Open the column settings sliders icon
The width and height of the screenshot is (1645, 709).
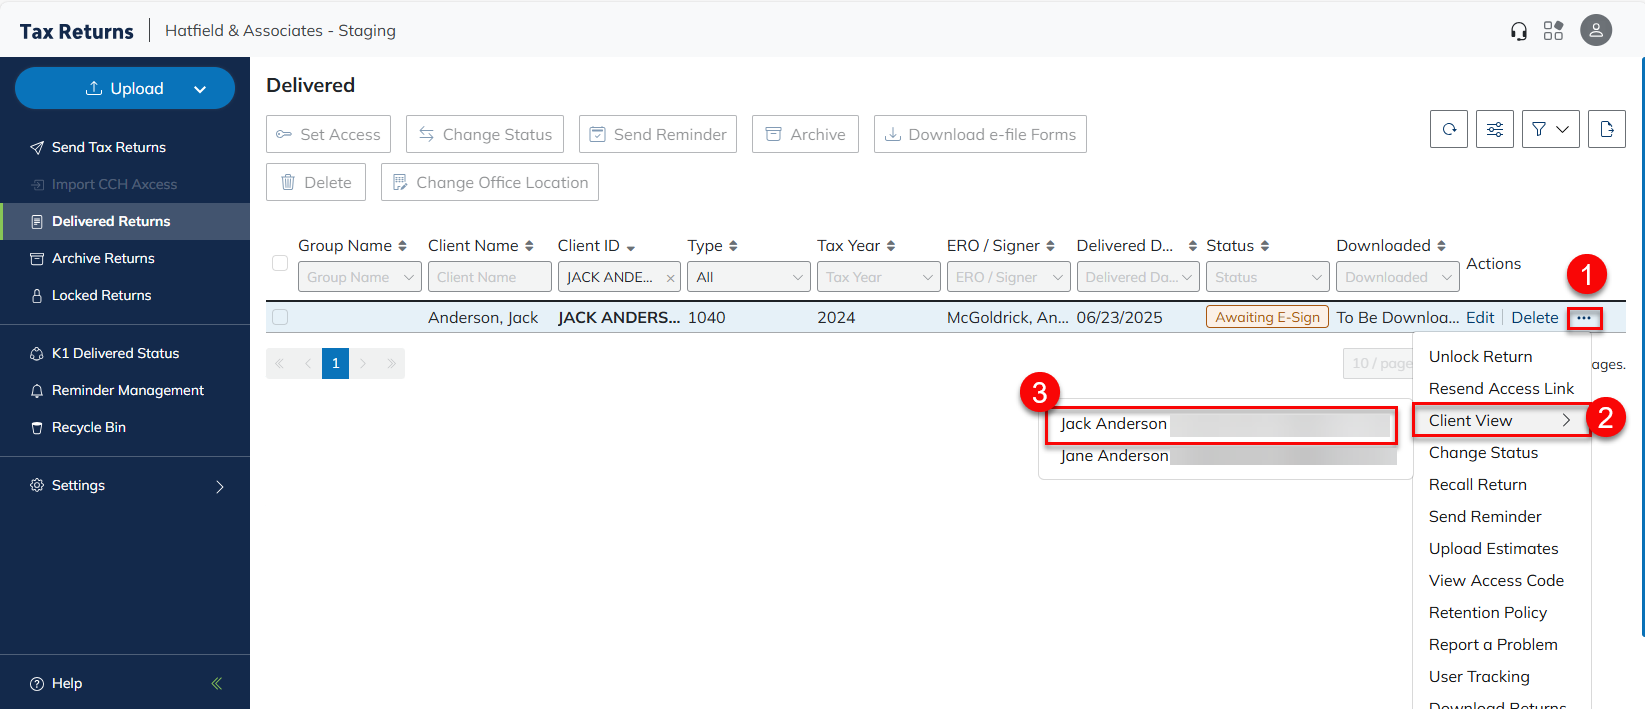pos(1494,129)
